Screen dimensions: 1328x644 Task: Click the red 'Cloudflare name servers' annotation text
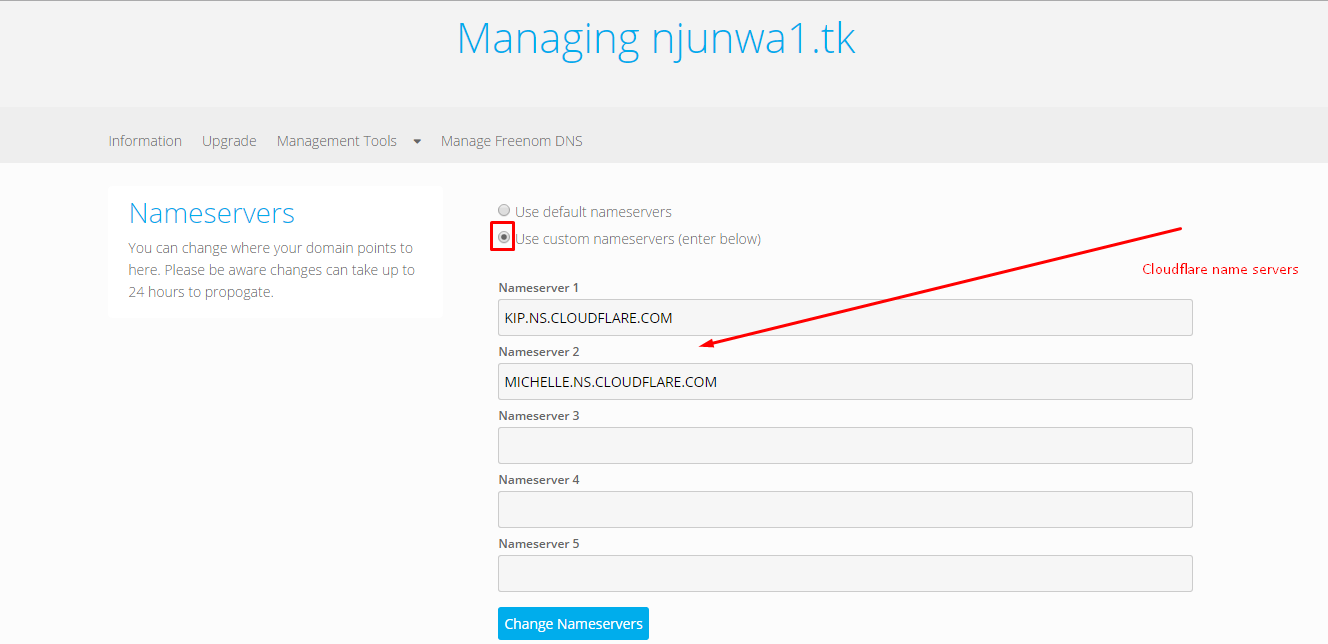pos(1220,269)
